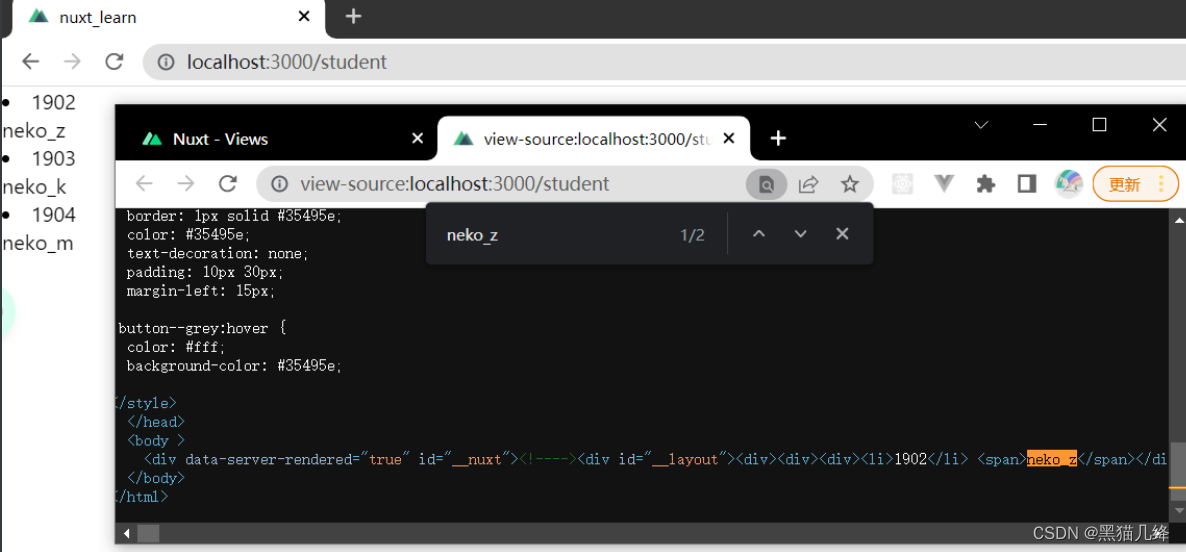
Task: View site info icon beside localhost:3000/student
Action: pyautogui.click(x=166, y=62)
